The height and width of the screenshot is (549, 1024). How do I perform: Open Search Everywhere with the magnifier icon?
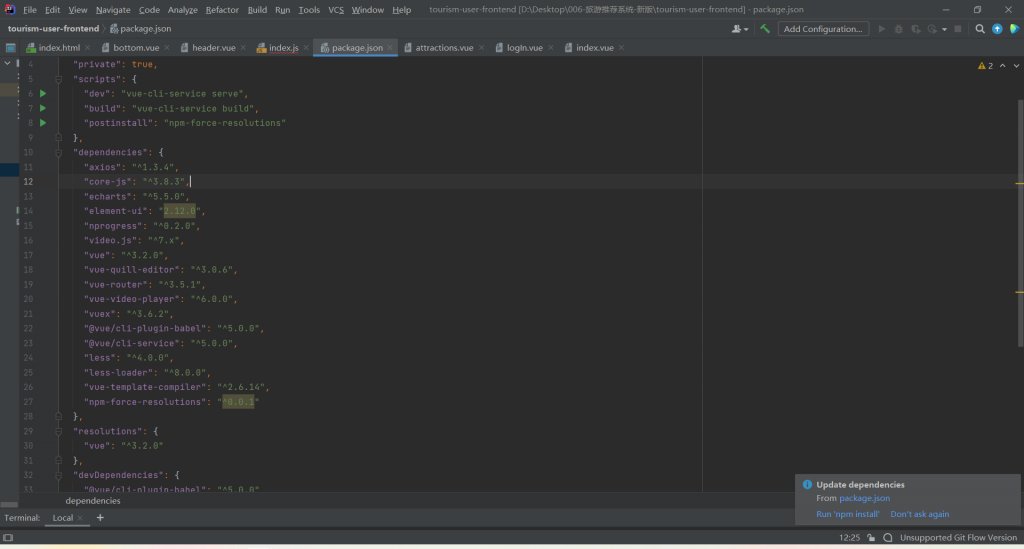point(980,29)
